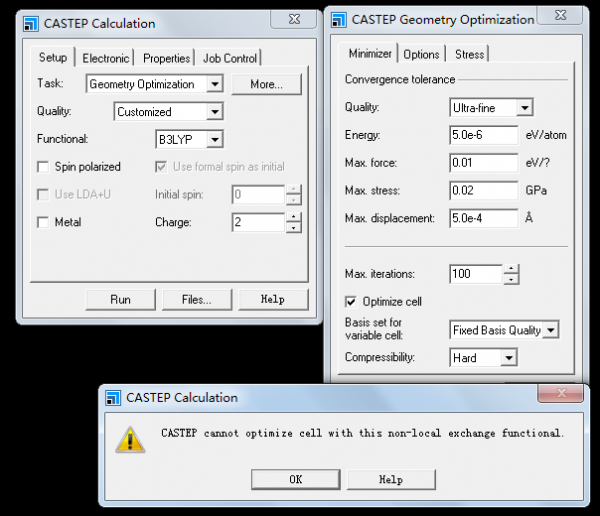600x516 pixels.
Task: Uncheck the Optimize cell checkbox
Action: pos(351,302)
